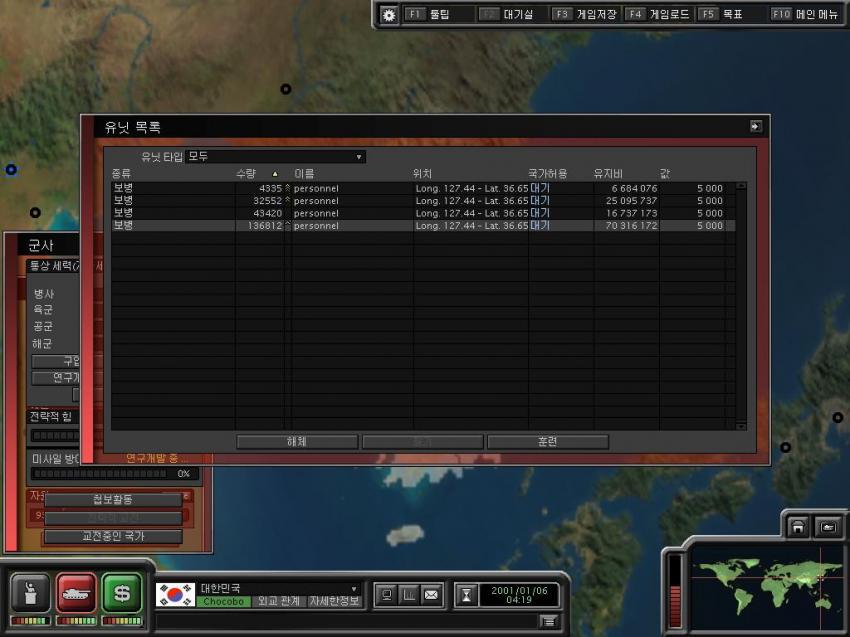
Task: Open the chat log list icon
Action: point(549,621)
